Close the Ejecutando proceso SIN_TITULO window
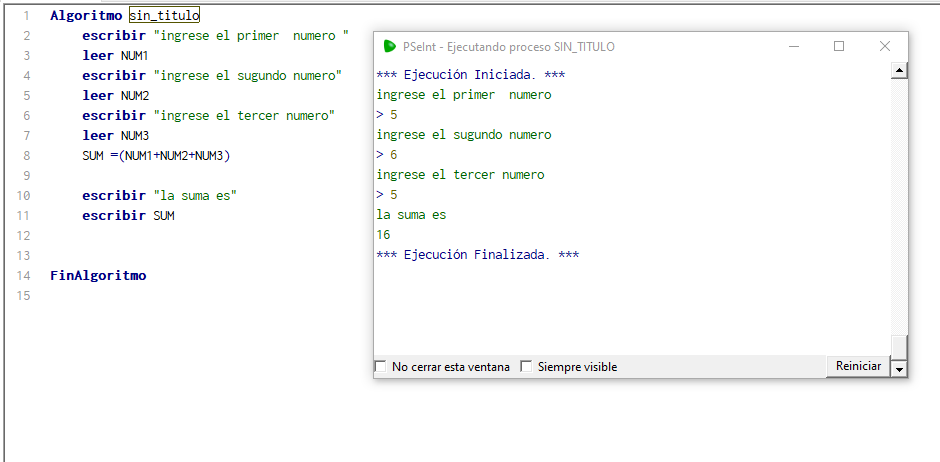The height and width of the screenshot is (462, 940). (884, 46)
